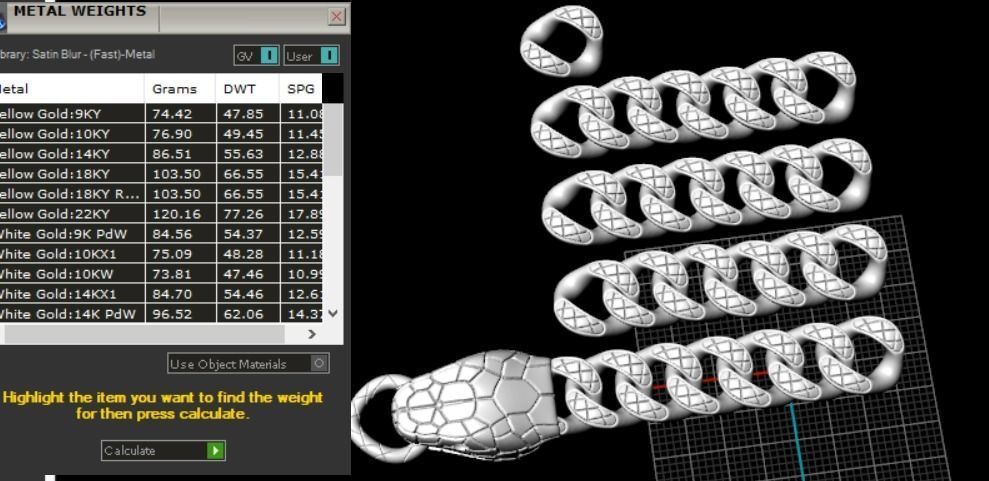
Task: Click the vertical scrollbar thumb
Action: tap(334, 140)
